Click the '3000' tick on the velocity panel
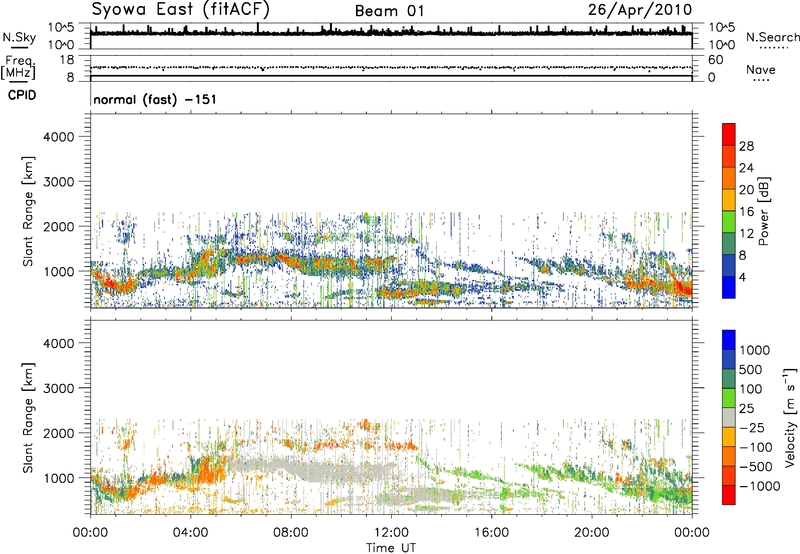The image size is (800, 554). (x=59, y=388)
